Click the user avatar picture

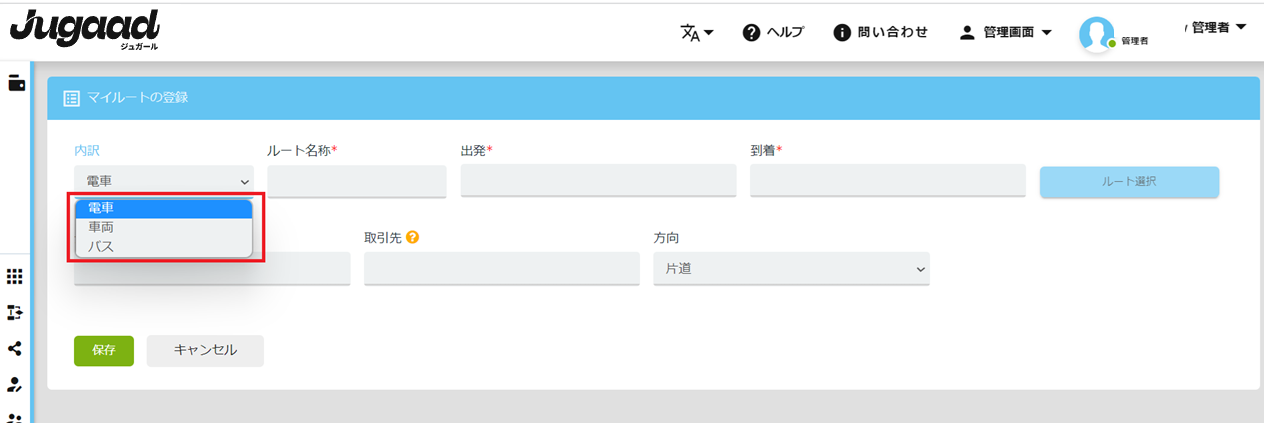pos(1097,34)
